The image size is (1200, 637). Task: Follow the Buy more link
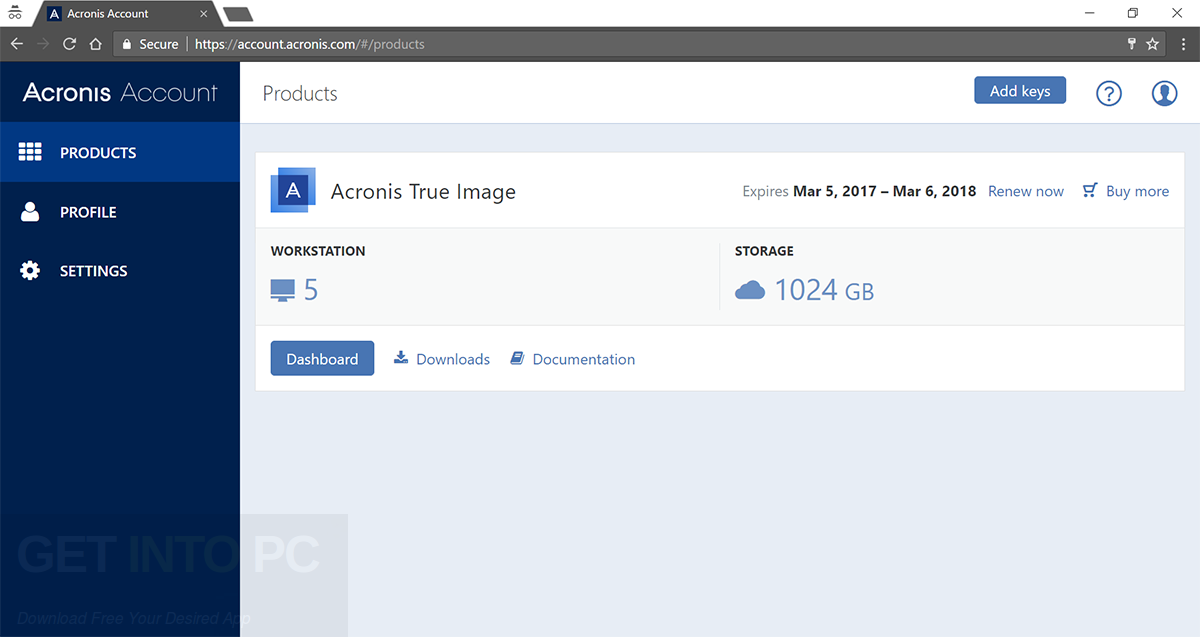(x=1137, y=191)
